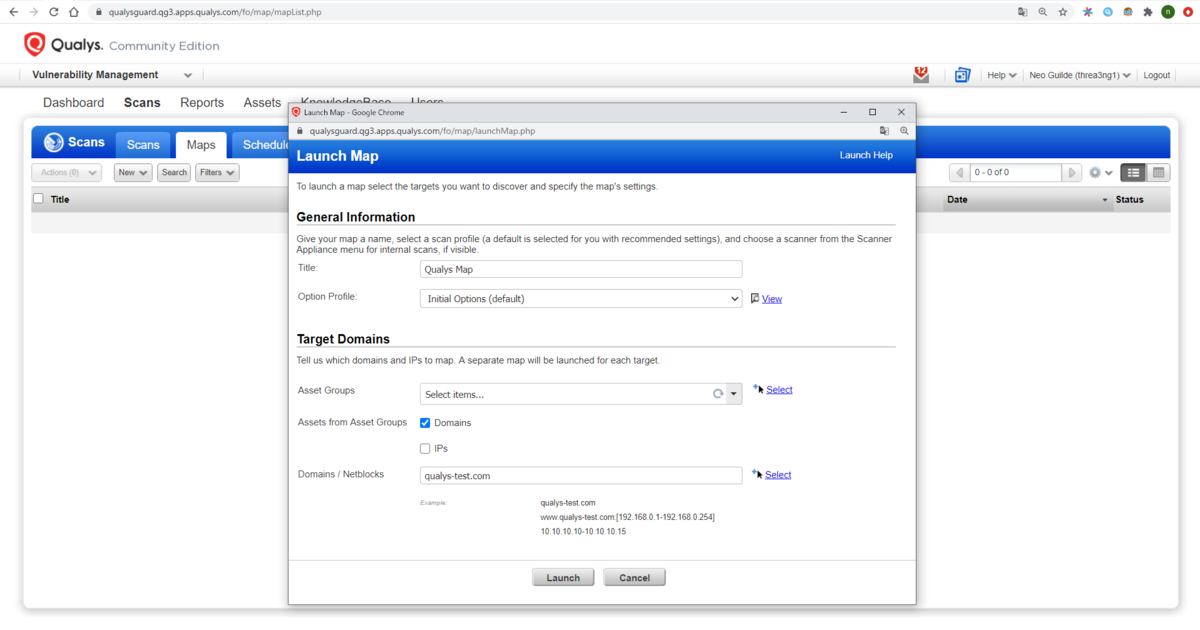1200x630 pixels.
Task: Tick the select-all checkbox beside Title
Action: point(38,199)
